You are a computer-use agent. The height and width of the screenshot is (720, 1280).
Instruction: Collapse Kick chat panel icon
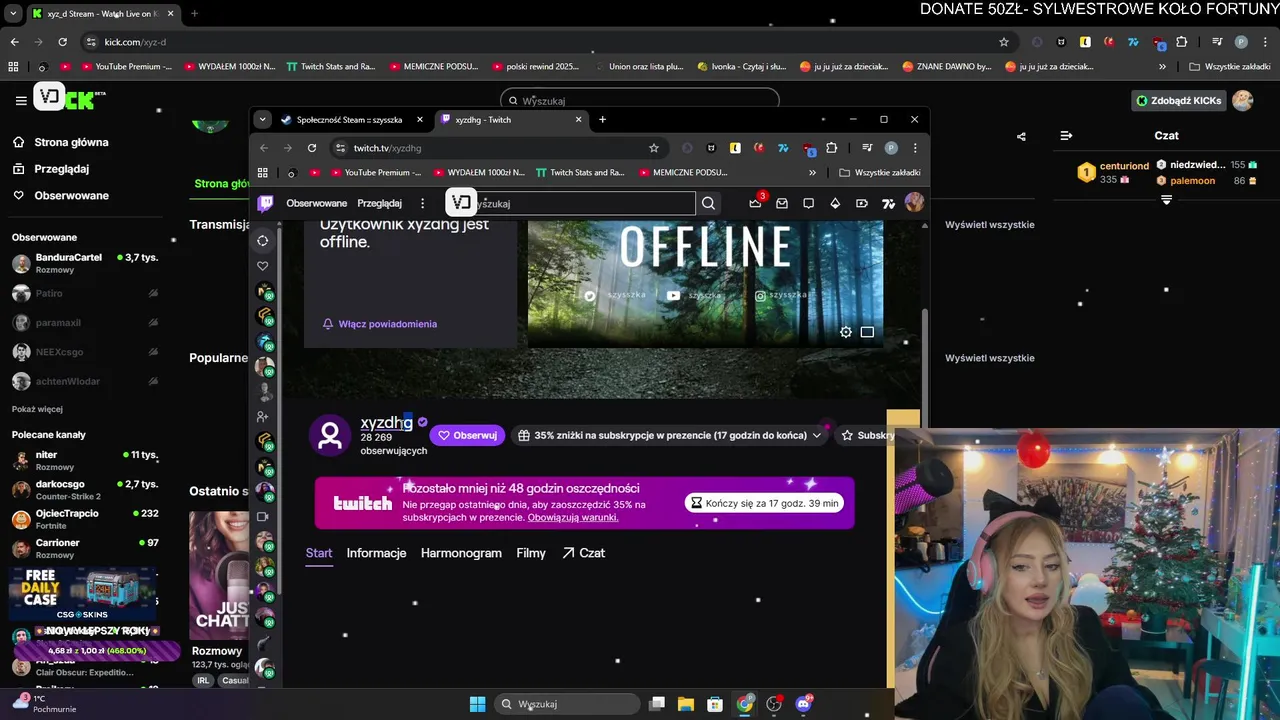(x=1066, y=135)
